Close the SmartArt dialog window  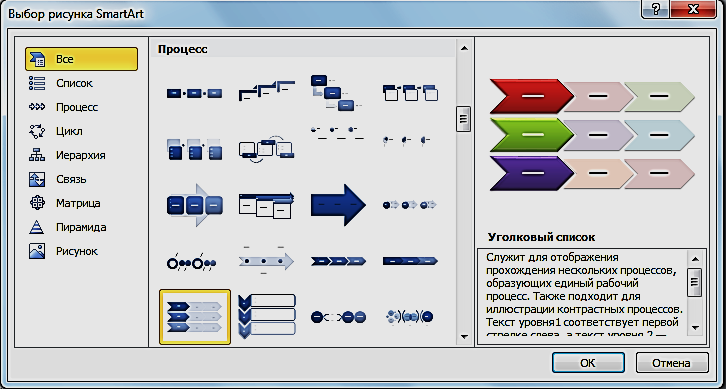click(x=693, y=9)
